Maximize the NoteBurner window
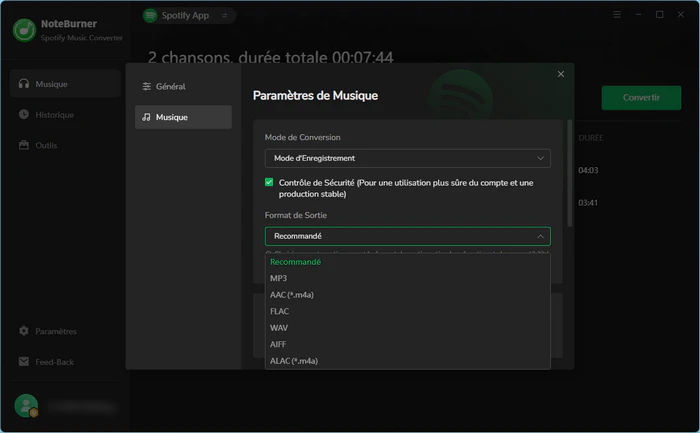 click(x=659, y=15)
